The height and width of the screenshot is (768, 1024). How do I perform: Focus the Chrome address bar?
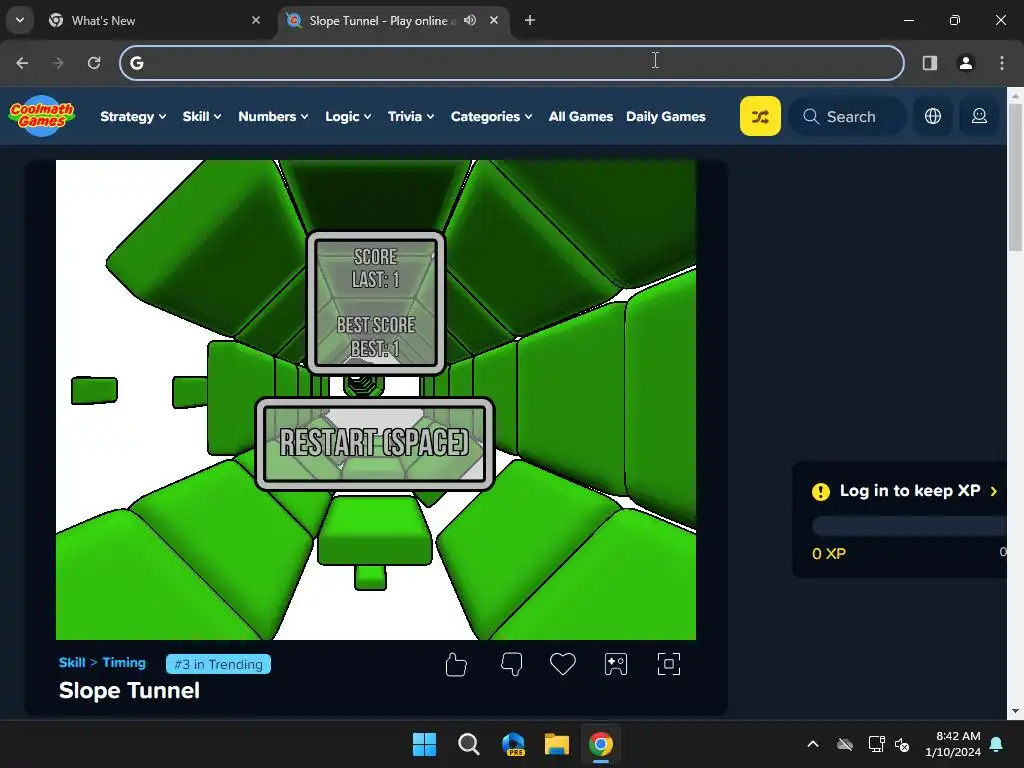(512, 63)
